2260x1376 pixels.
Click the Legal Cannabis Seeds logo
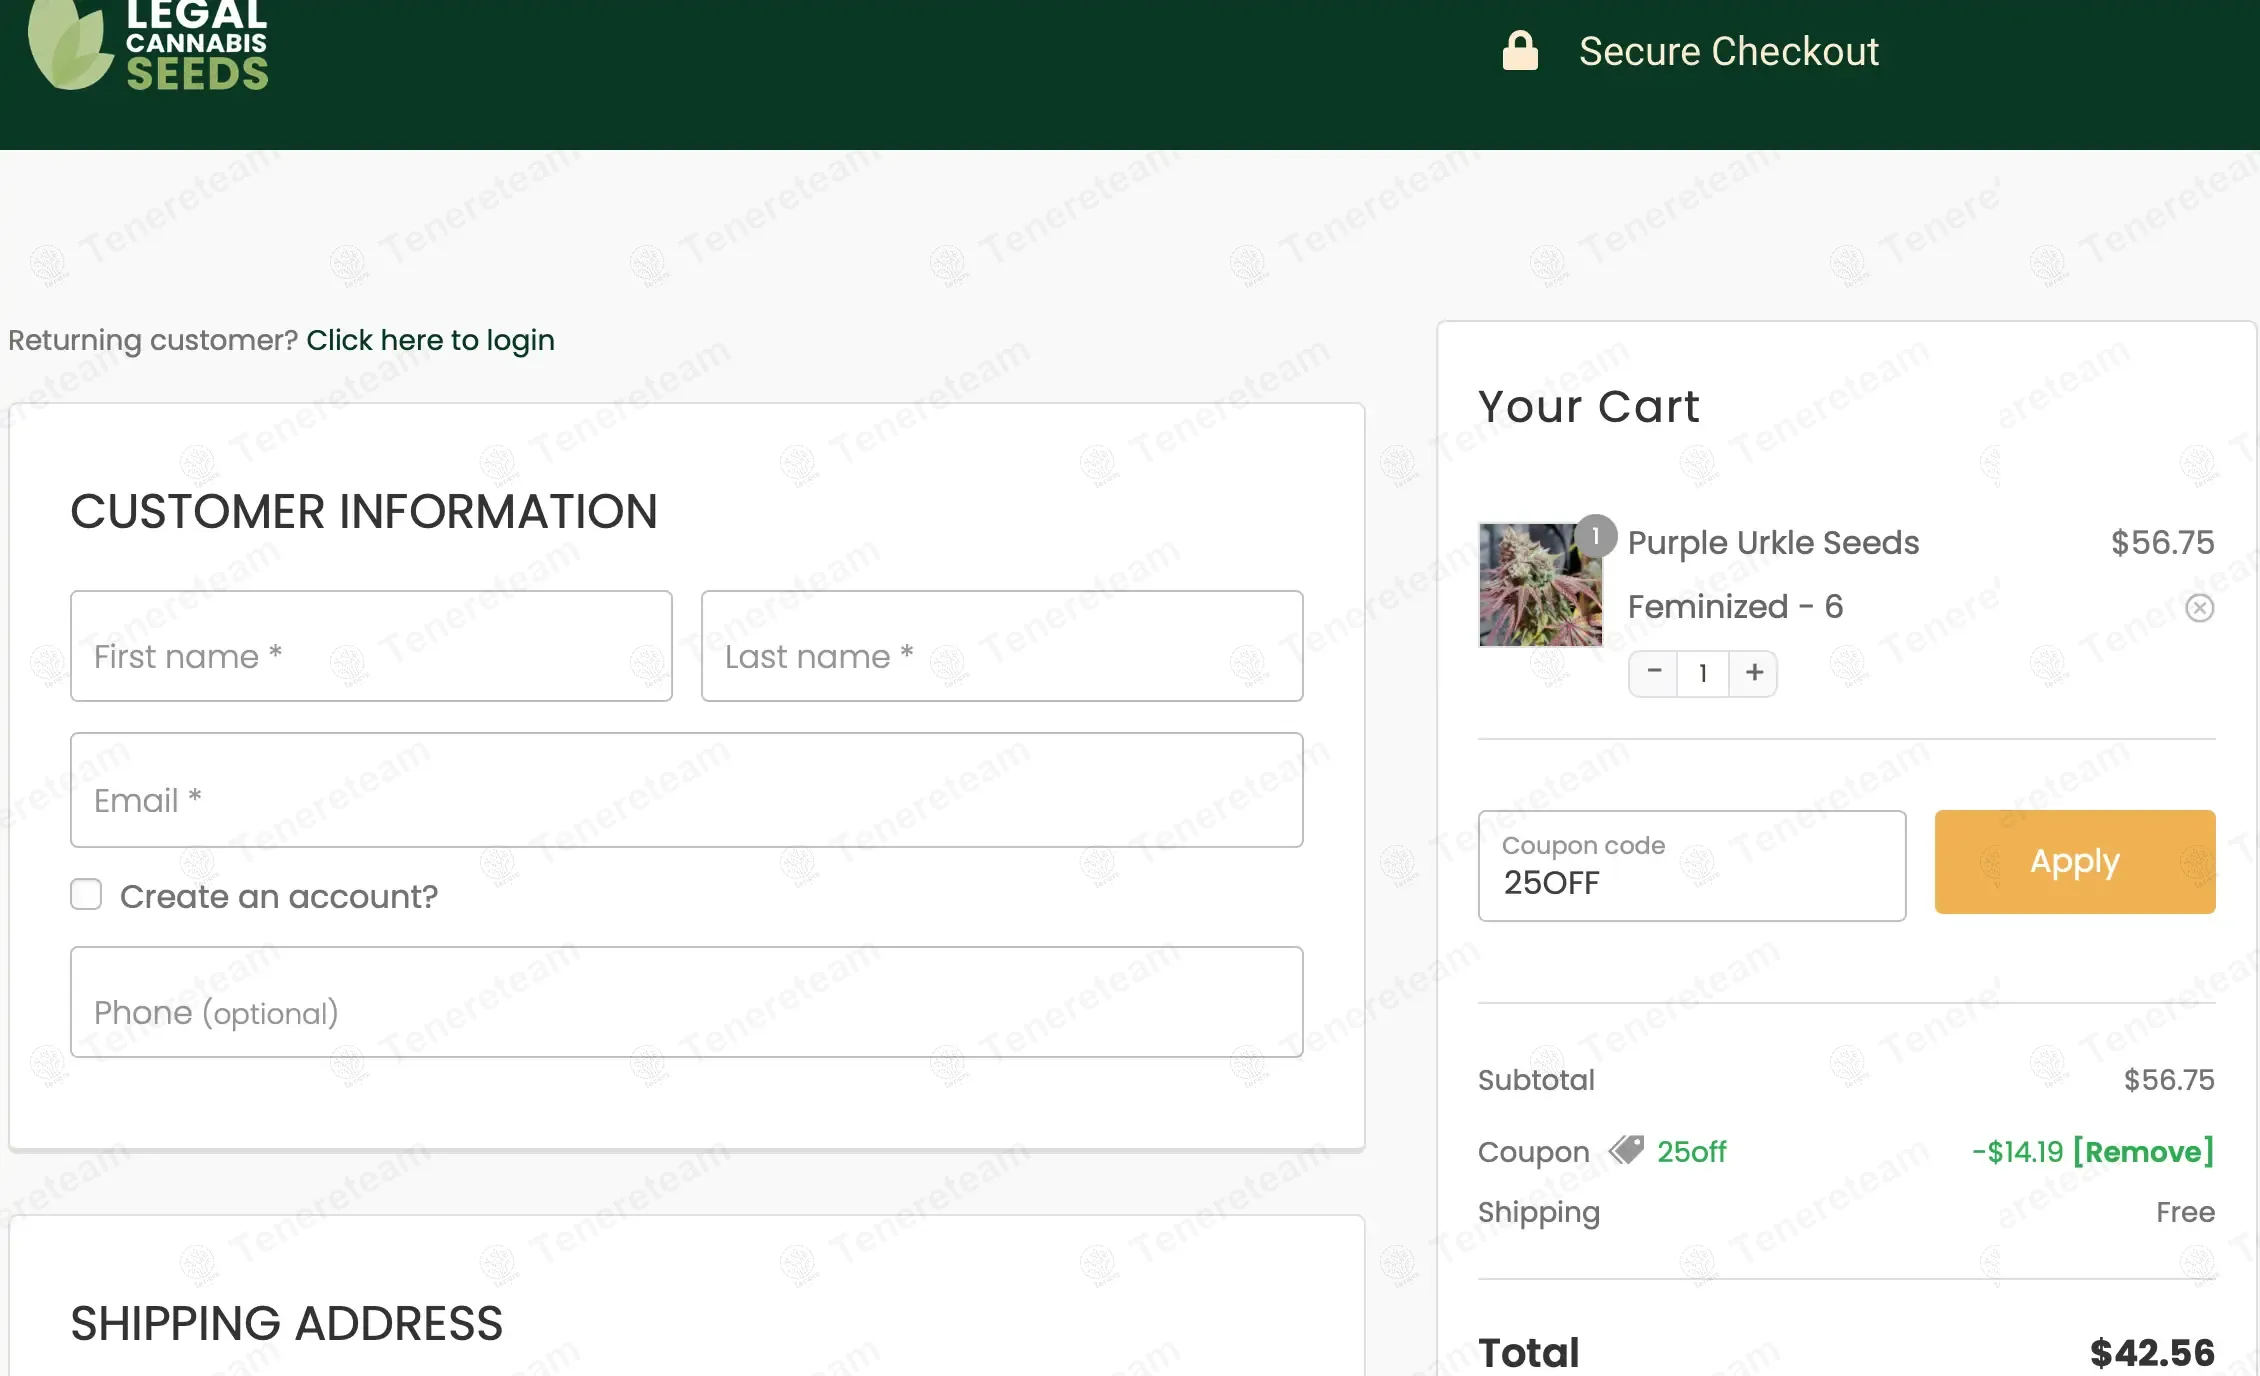[x=148, y=45]
